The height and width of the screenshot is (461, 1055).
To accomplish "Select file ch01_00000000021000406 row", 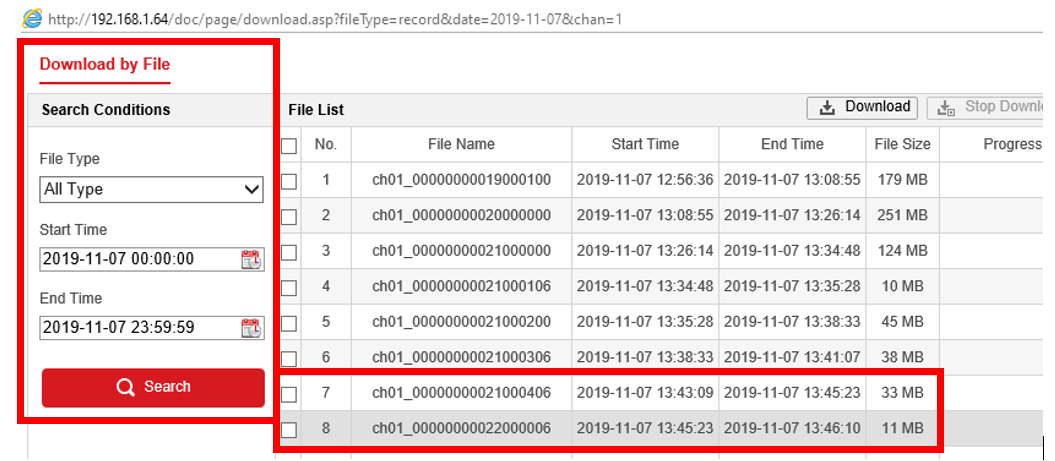I will pyautogui.click(x=461, y=392).
